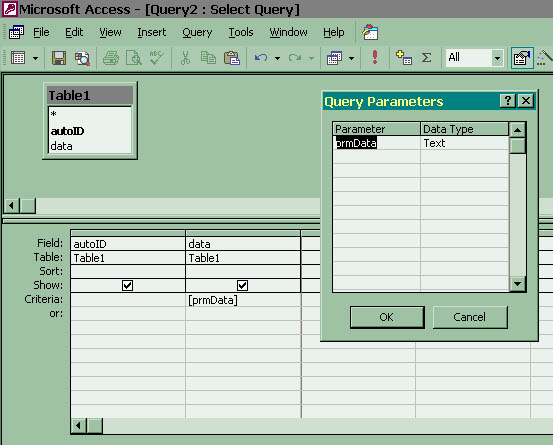This screenshot has height=445, width=553.
Task: Click the Build wand icon
Action: [545, 58]
